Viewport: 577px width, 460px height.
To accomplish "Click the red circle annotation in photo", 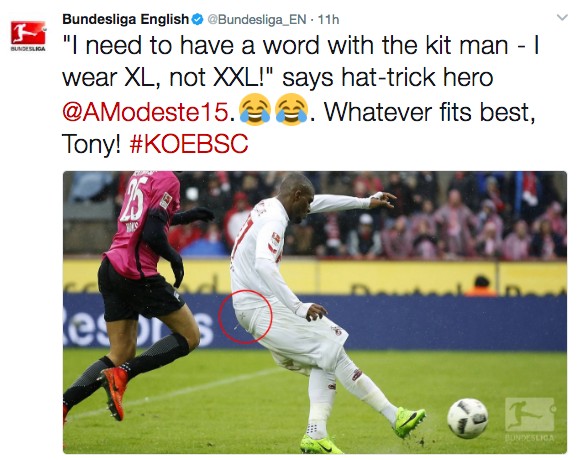I will click(245, 317).
